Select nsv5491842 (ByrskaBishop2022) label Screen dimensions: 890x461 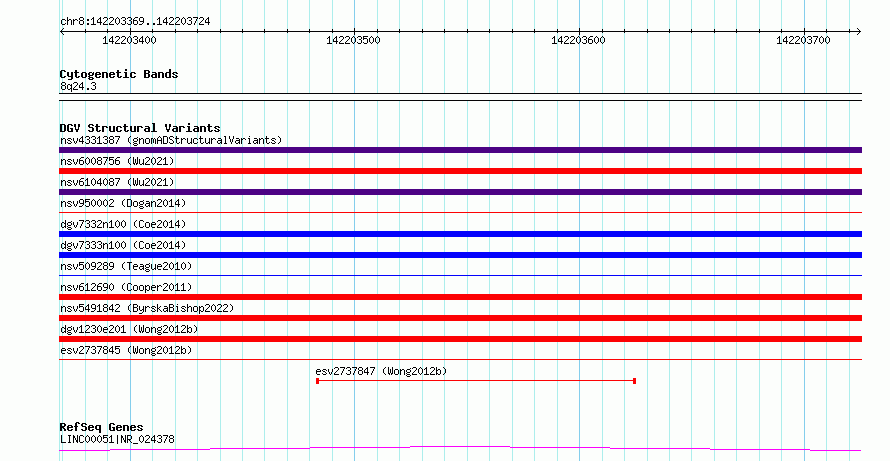147,308
